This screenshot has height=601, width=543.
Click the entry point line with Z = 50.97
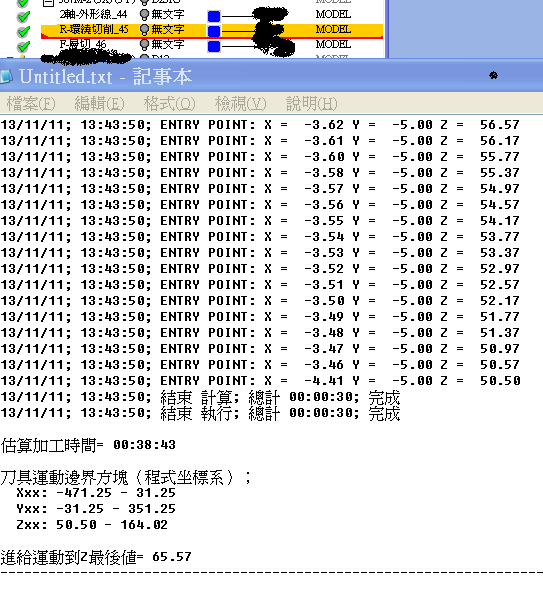[x=260, y=349]
